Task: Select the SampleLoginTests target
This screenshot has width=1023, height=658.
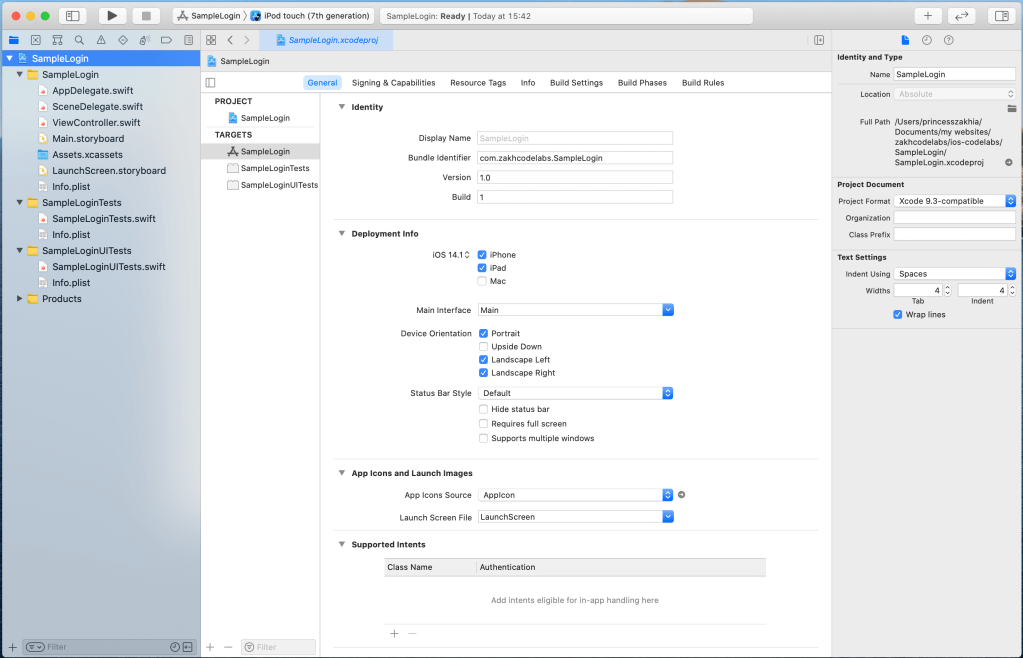Action: pyautogui.click(x=274, y=168)
